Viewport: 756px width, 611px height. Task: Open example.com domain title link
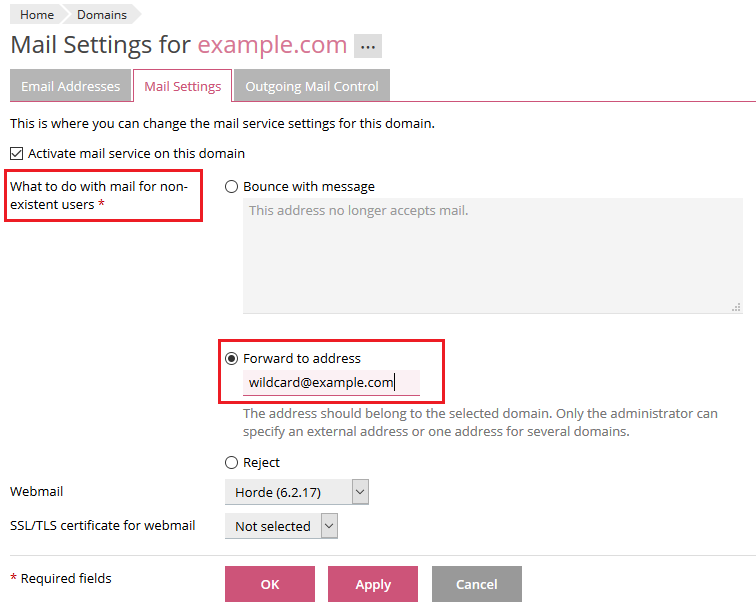272,45
